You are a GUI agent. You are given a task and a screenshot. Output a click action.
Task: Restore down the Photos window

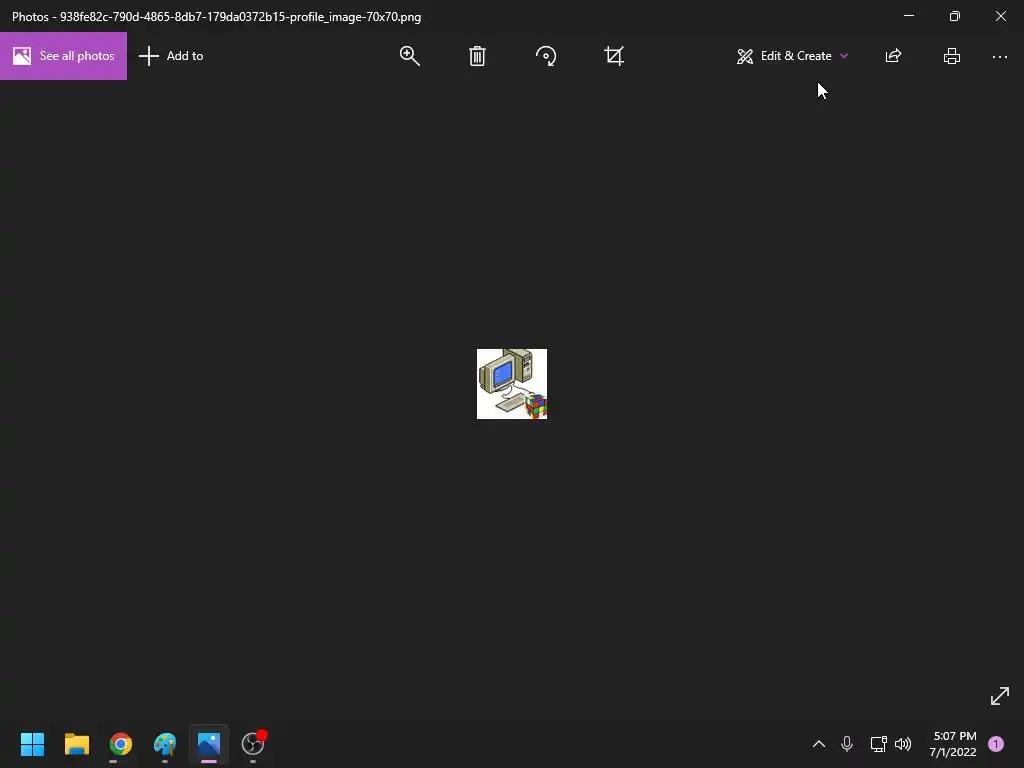[x=955, y=16]
